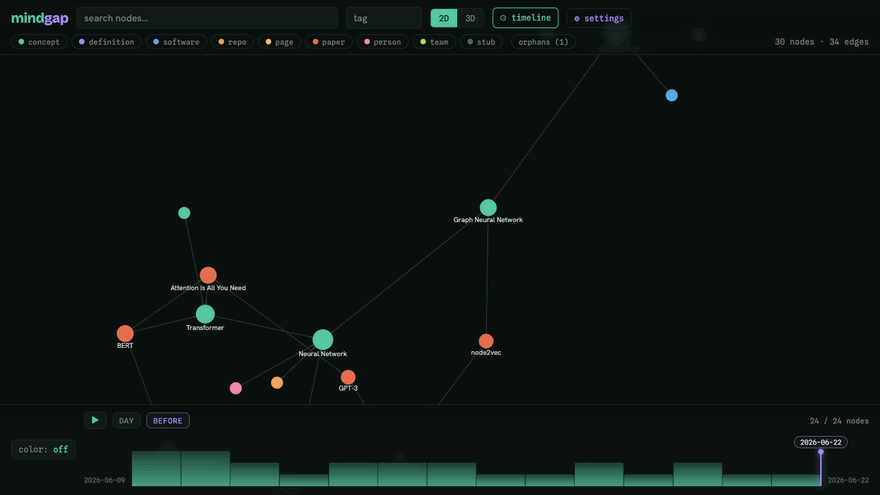Click the second timeline histogram bar

[x=205, y=469]
